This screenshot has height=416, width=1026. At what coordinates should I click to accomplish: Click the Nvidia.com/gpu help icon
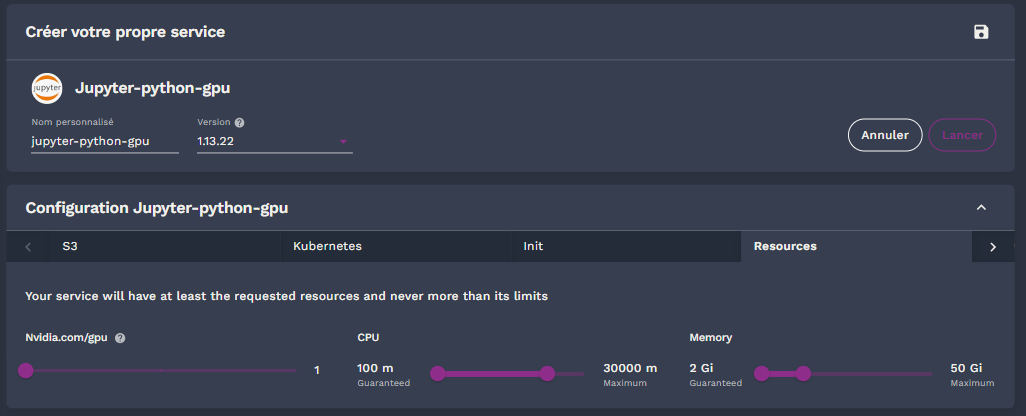pos(120,338)
